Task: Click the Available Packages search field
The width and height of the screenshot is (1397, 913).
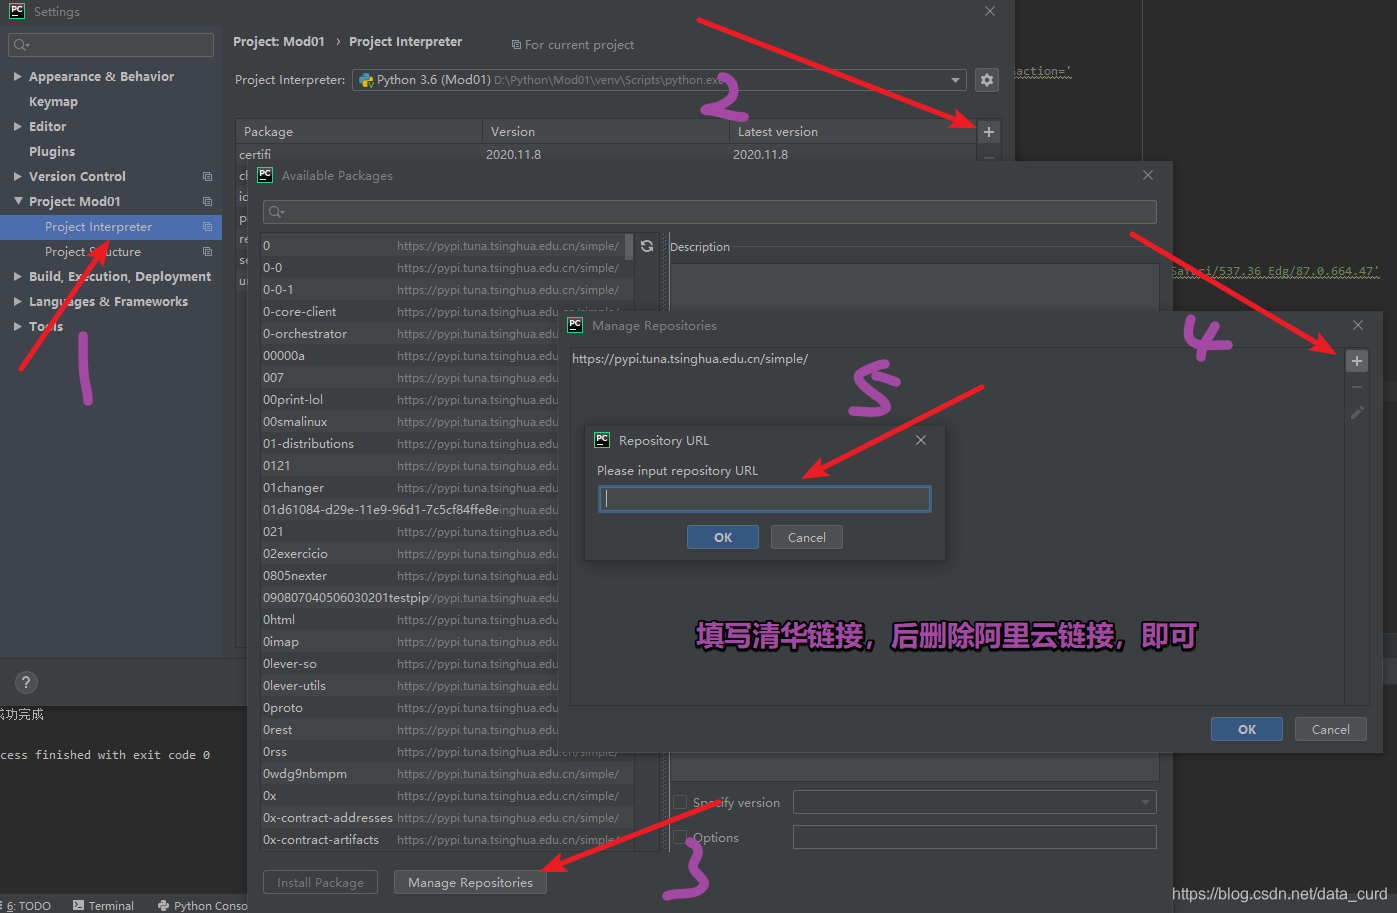Action: pos(709,212)
